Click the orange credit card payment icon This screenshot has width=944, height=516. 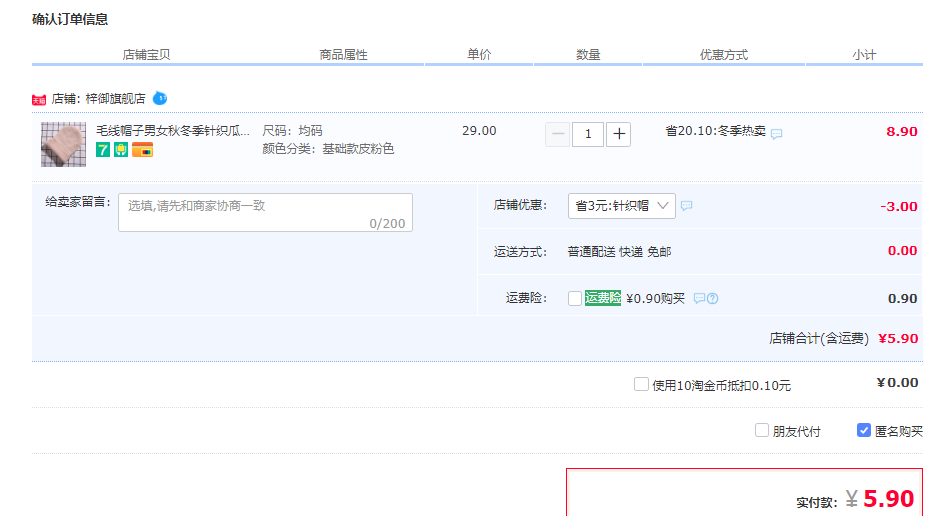[x=143, y=150]
